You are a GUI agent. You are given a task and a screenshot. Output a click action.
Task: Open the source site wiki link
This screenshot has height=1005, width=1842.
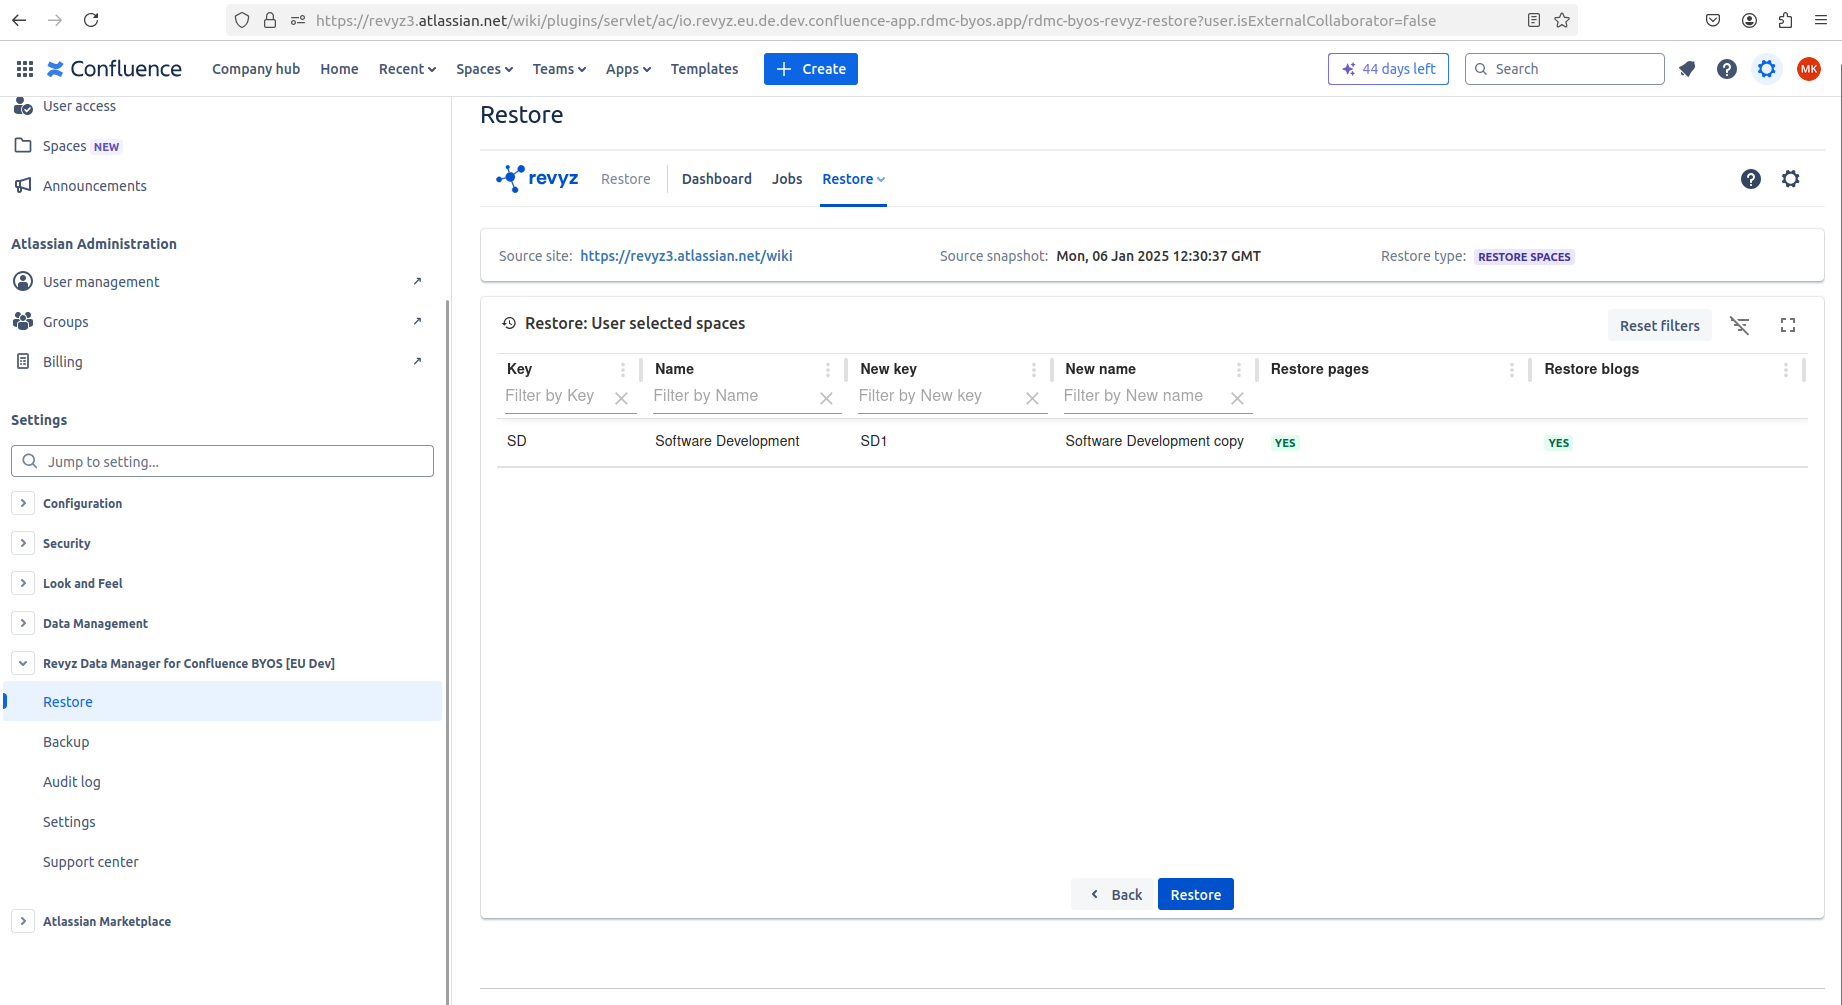click(686, 256)
